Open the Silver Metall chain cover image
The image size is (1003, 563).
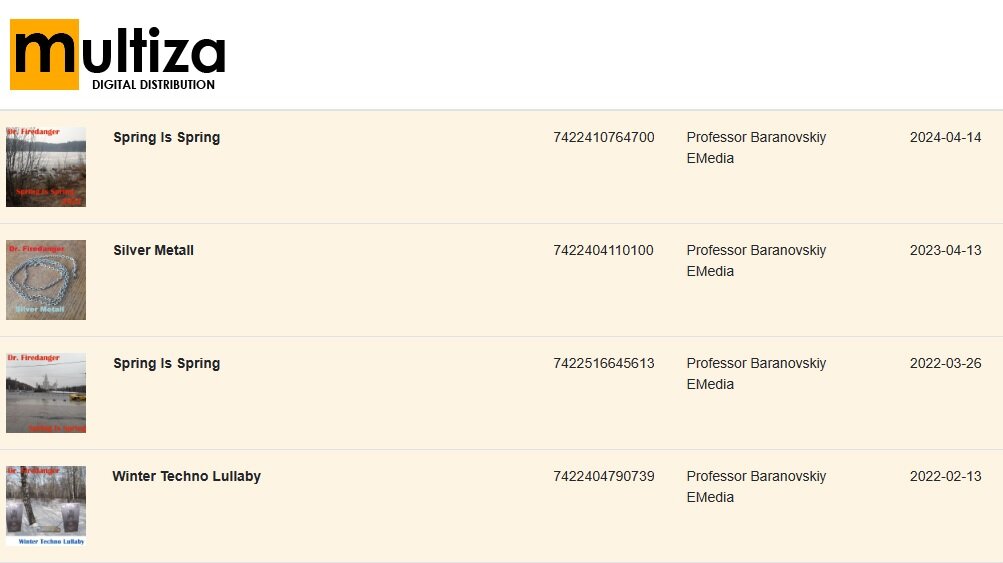(x=46, y=280)
